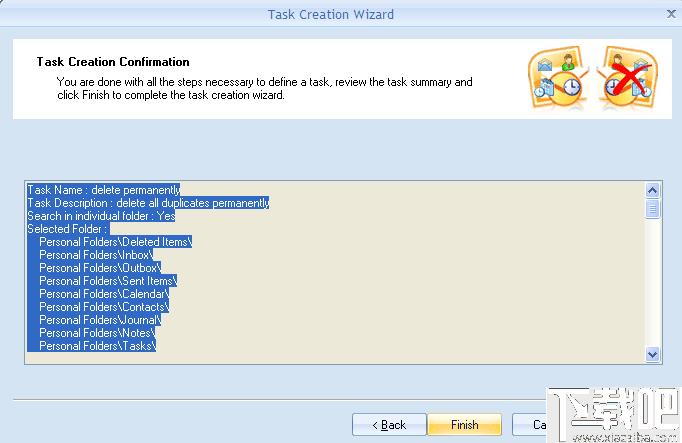
Task: Click the 'Selected Folder :' line
Action: [68, 229]
